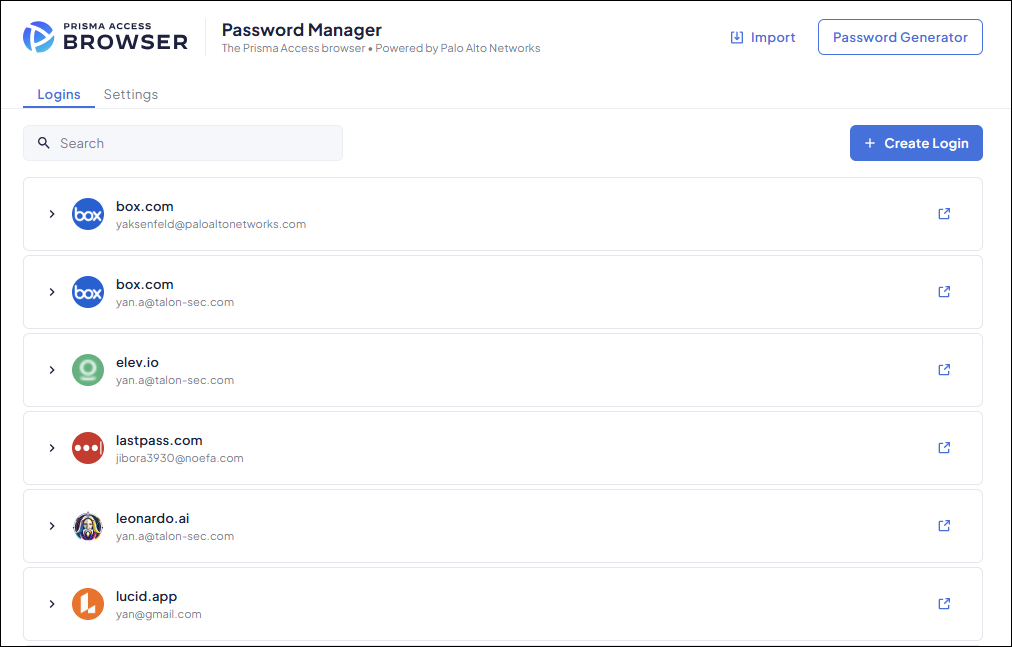Image resolution: width=1012 pixels, height=647 pixels.
Task: Select the jibora3930@noefa.com username text
Action: pos(179,458)
